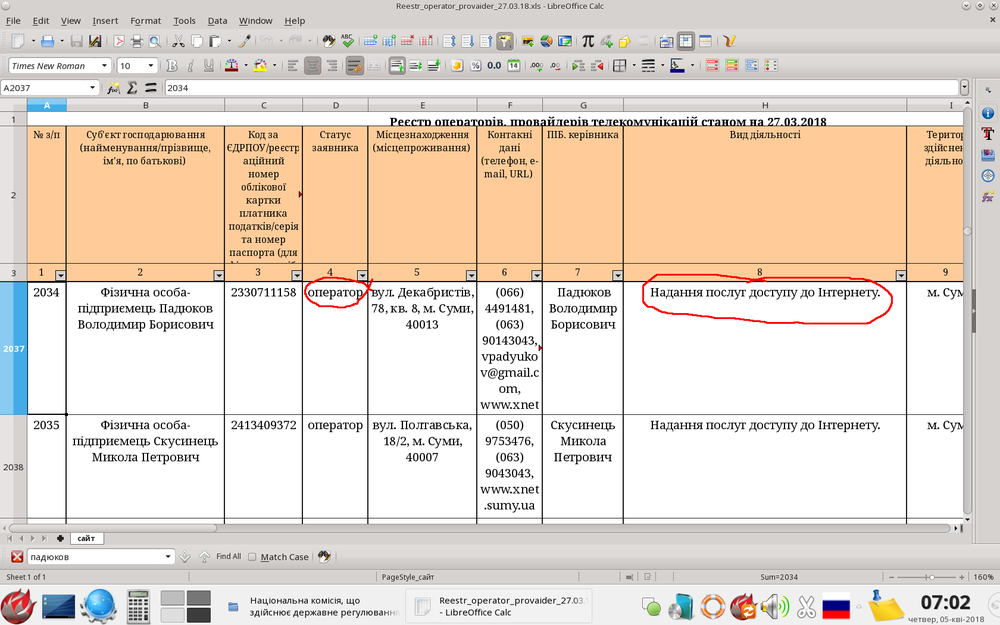Apply bold formatting
The width and height of the screenshot is (1000, 625).
pyautogui.click(x=171, y=66)
